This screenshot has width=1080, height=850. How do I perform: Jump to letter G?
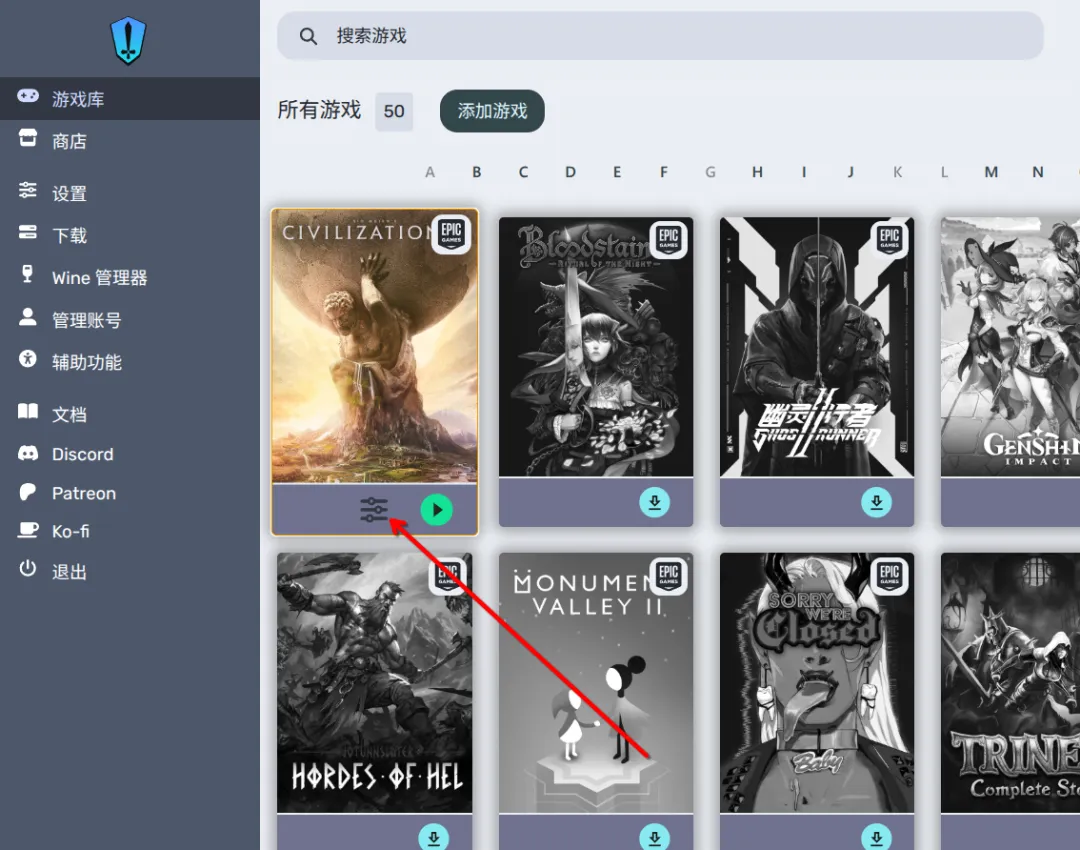[710, 172]
